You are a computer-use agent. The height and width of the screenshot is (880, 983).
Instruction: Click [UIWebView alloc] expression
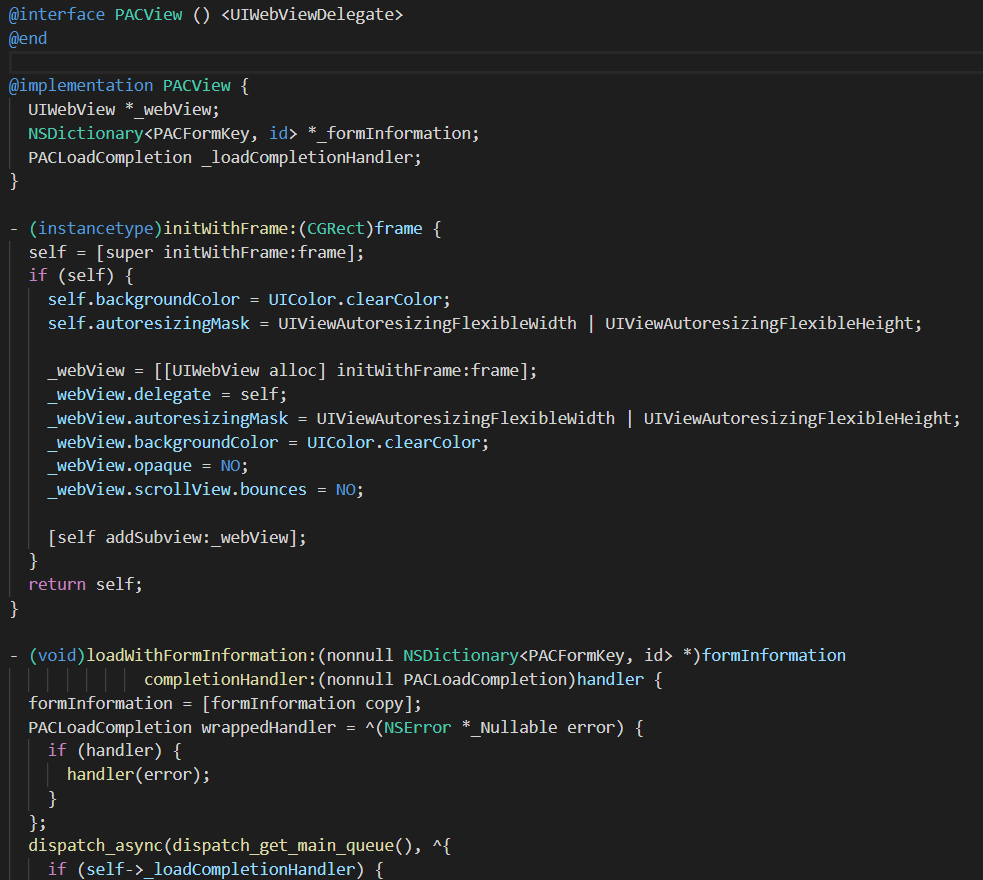point(245,370)
